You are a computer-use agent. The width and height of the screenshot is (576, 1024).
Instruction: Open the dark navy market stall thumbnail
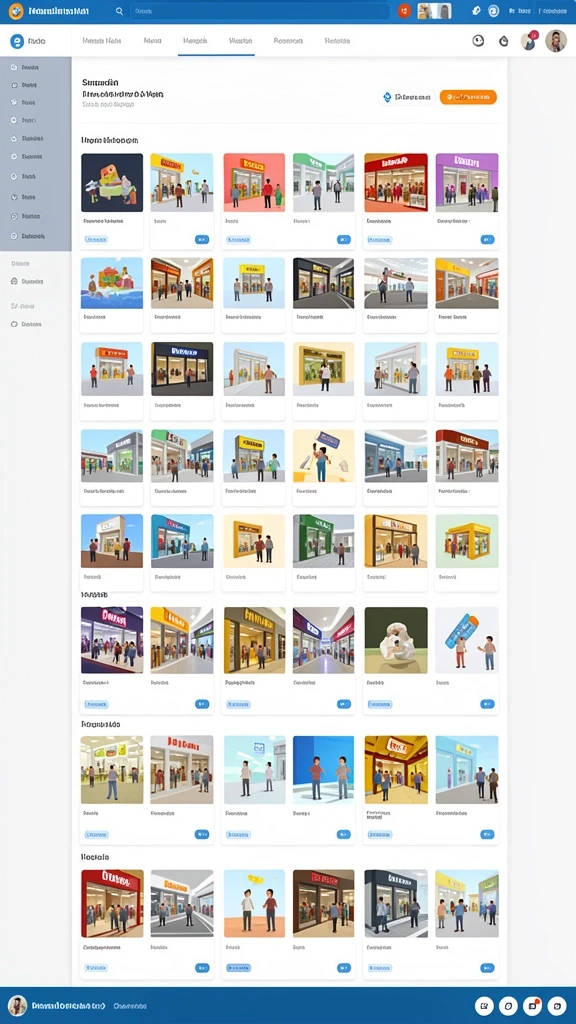[112, 182]
